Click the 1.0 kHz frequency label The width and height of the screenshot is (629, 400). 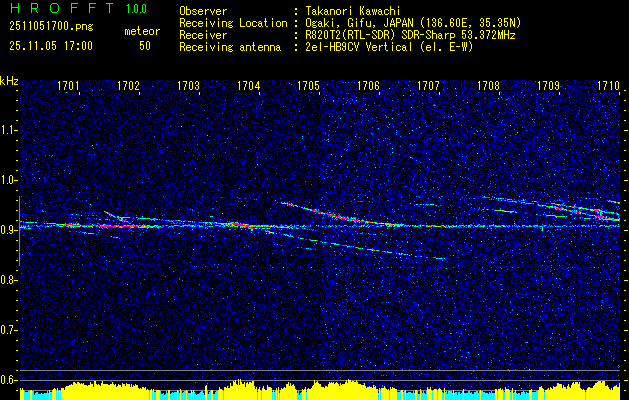(x=7, y=180)
